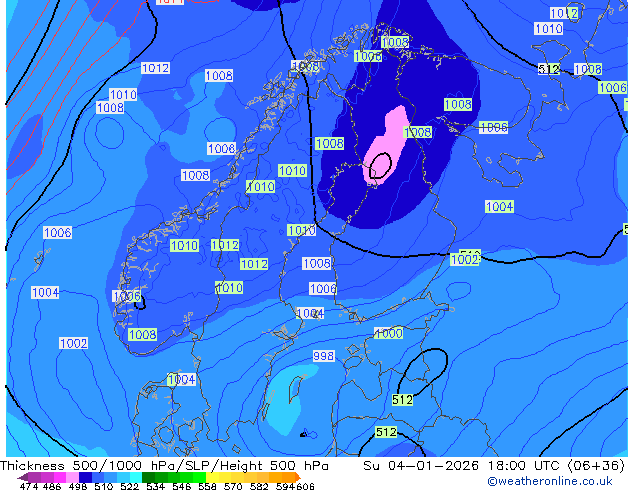
Task: Click the green 1002 label
Action: click(x=464, y=260)
